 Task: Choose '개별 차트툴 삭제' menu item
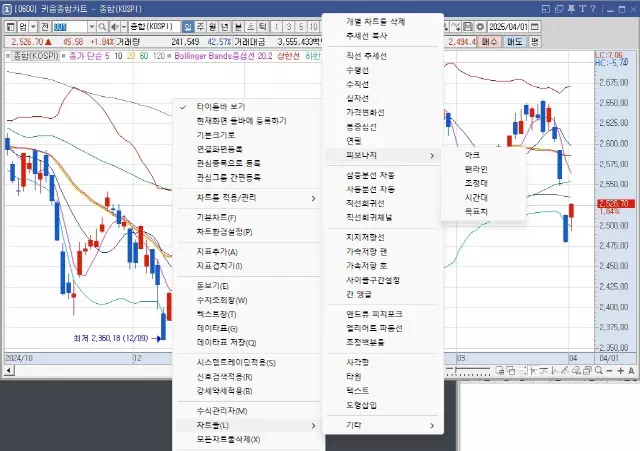(382, 22)
